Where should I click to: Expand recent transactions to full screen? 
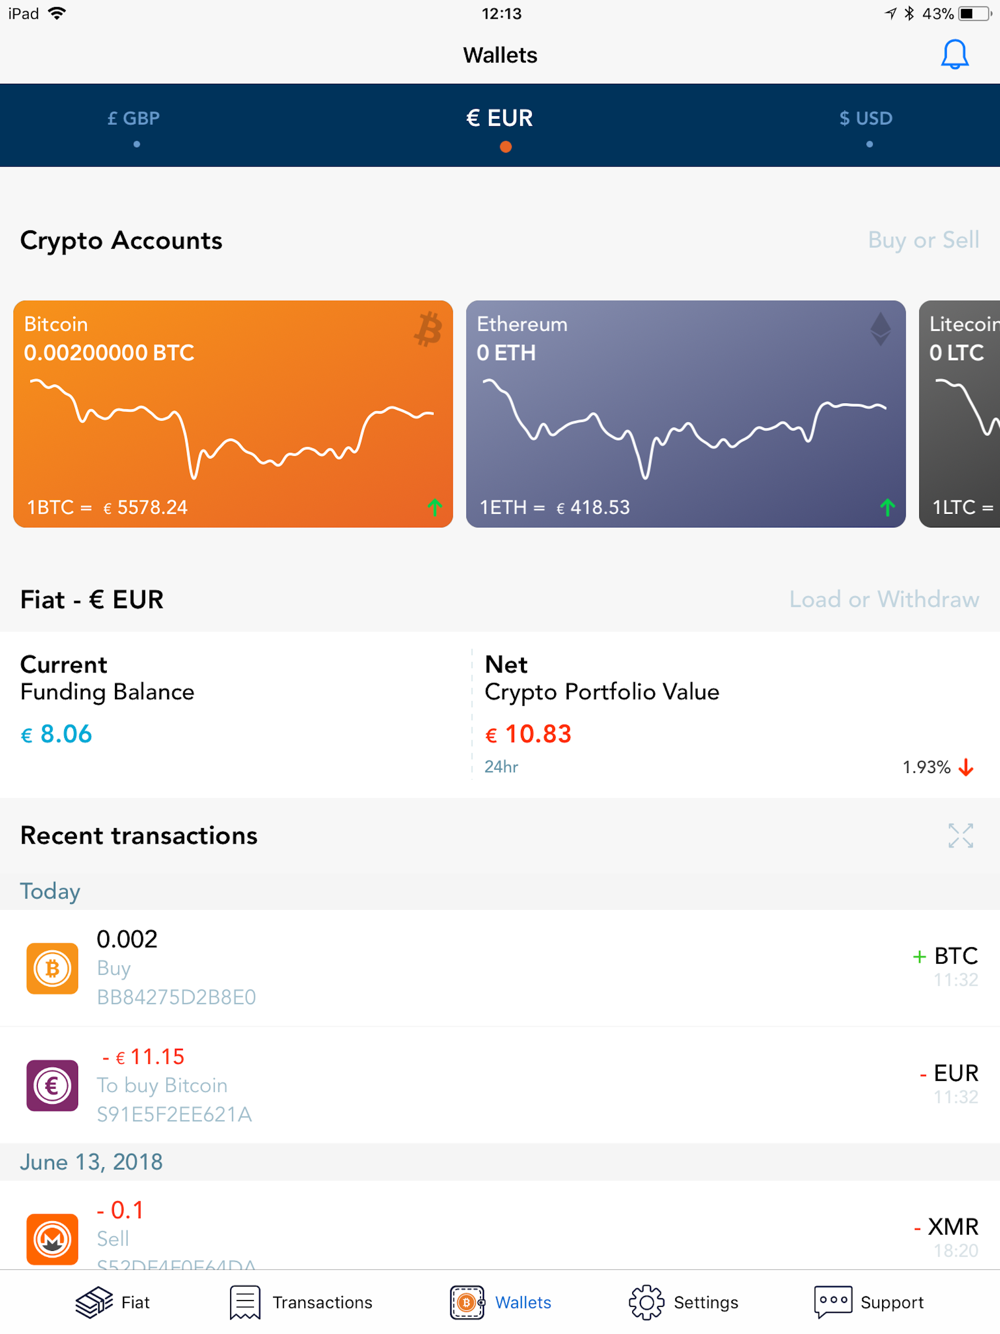[x=960, y=836]
